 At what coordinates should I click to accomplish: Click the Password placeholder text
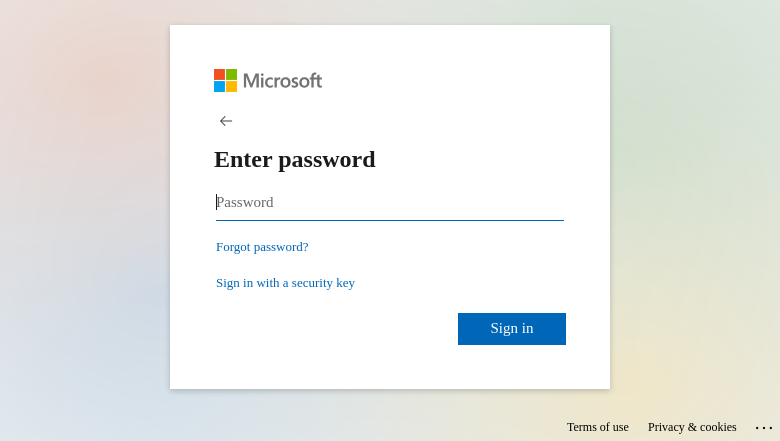(x=245, y=202)
